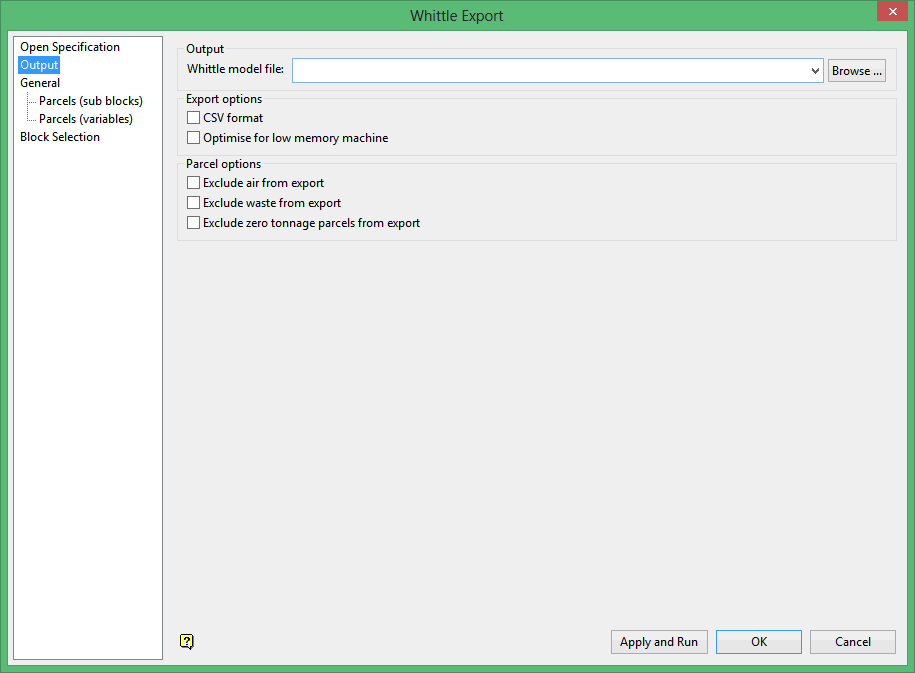
Task: Open the General section in tree
Action: coord(40,83)
